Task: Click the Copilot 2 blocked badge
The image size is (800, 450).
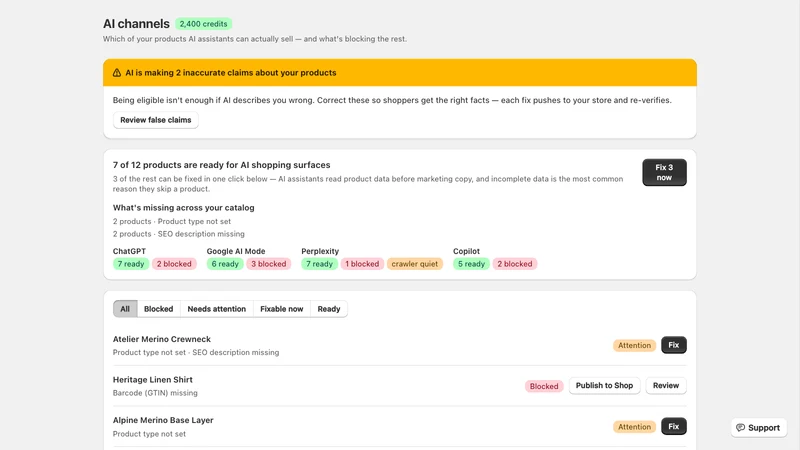Action: (x=515, y=264)
